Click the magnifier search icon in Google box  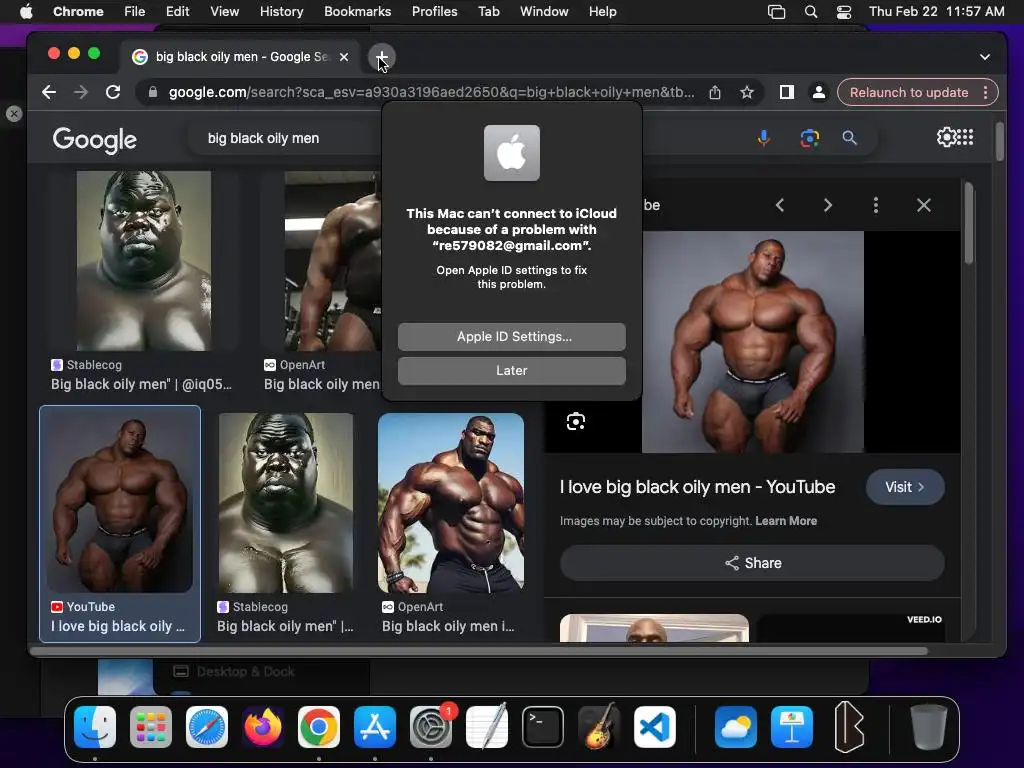click(849, 138)
